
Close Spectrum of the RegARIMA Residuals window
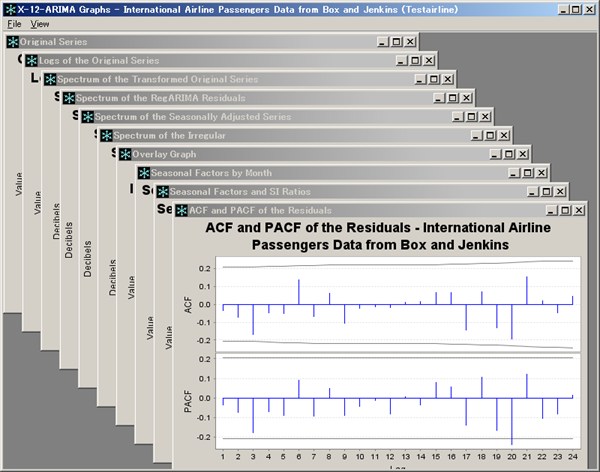pos(466,98)
